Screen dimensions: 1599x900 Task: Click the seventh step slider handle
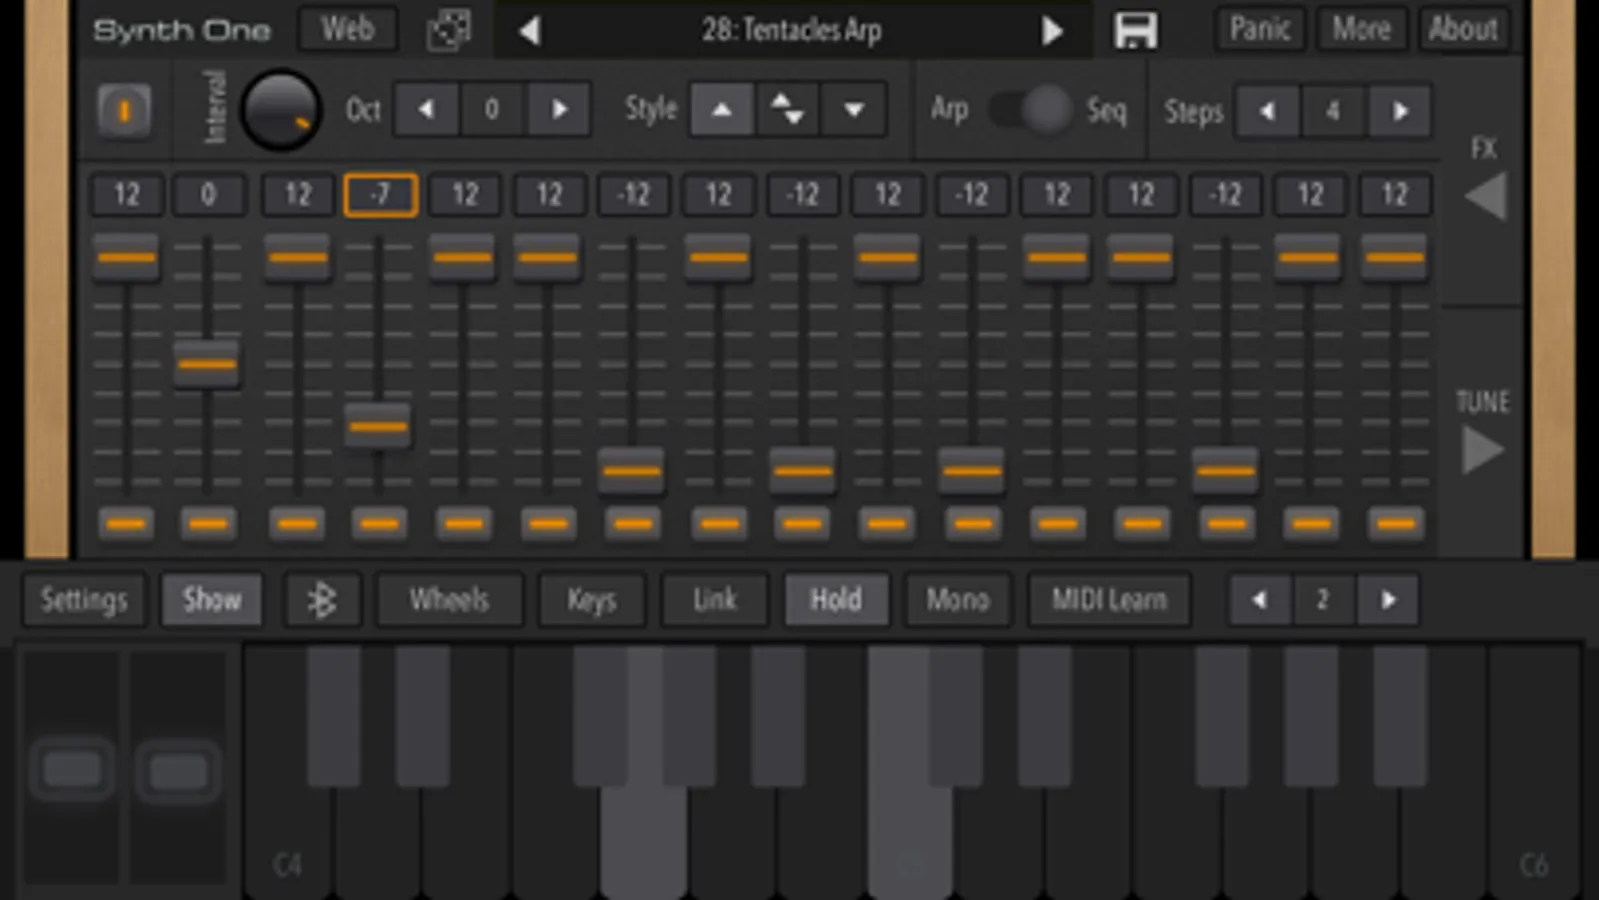(x=632, y=471)
